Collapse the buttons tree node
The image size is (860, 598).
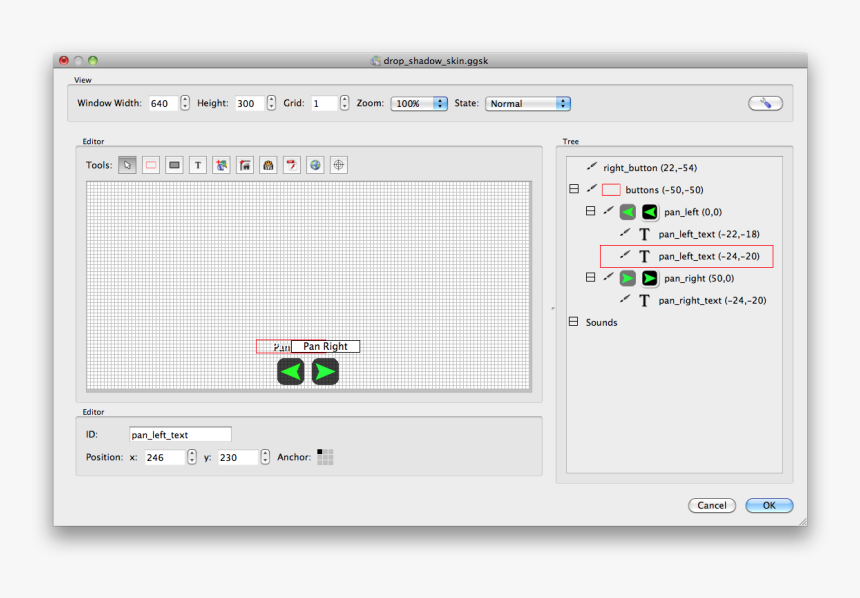(x=574, y=189)
